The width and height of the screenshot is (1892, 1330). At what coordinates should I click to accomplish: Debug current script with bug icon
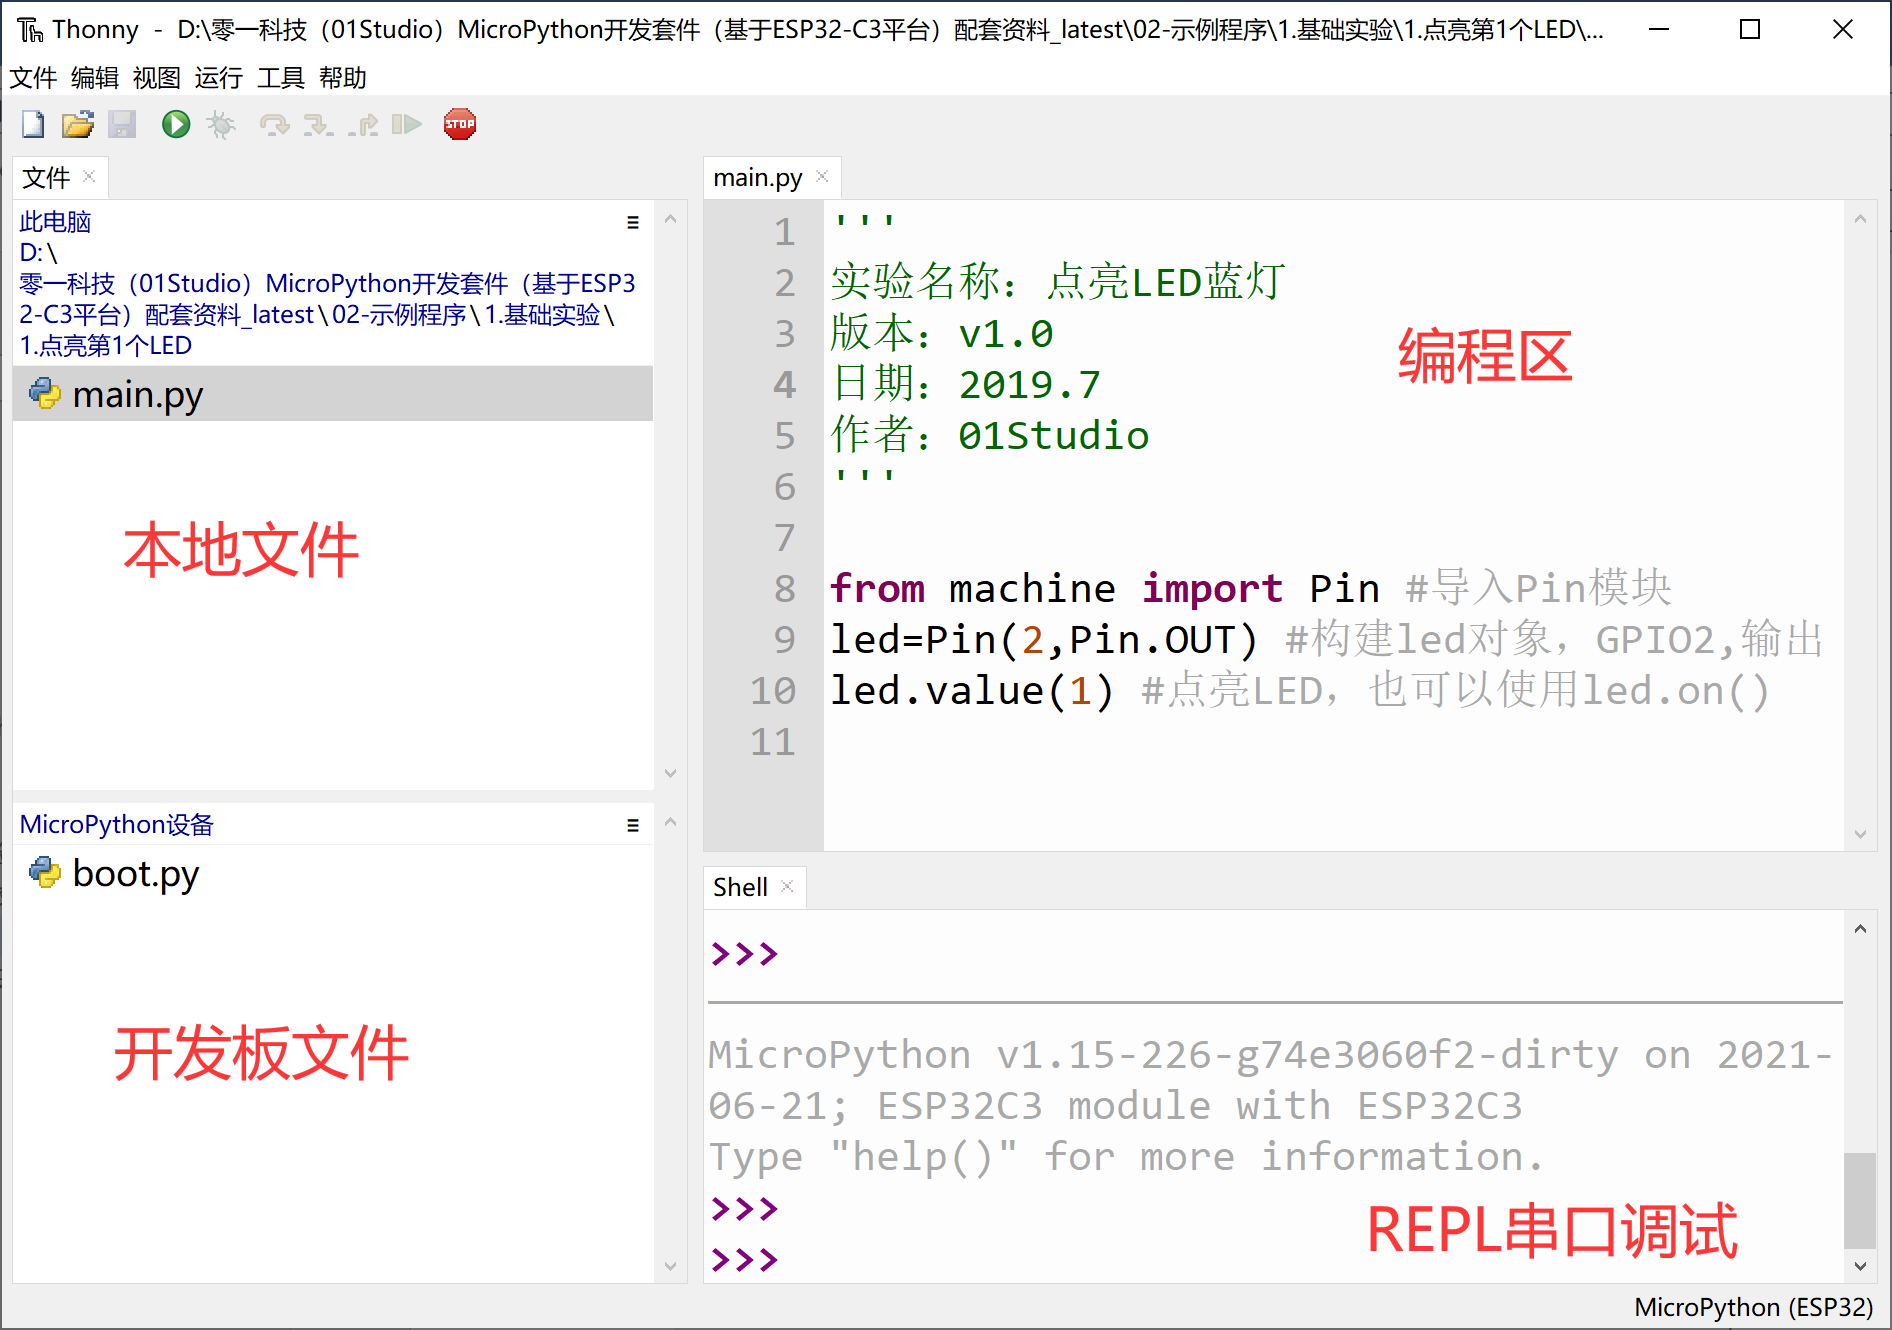221,124
